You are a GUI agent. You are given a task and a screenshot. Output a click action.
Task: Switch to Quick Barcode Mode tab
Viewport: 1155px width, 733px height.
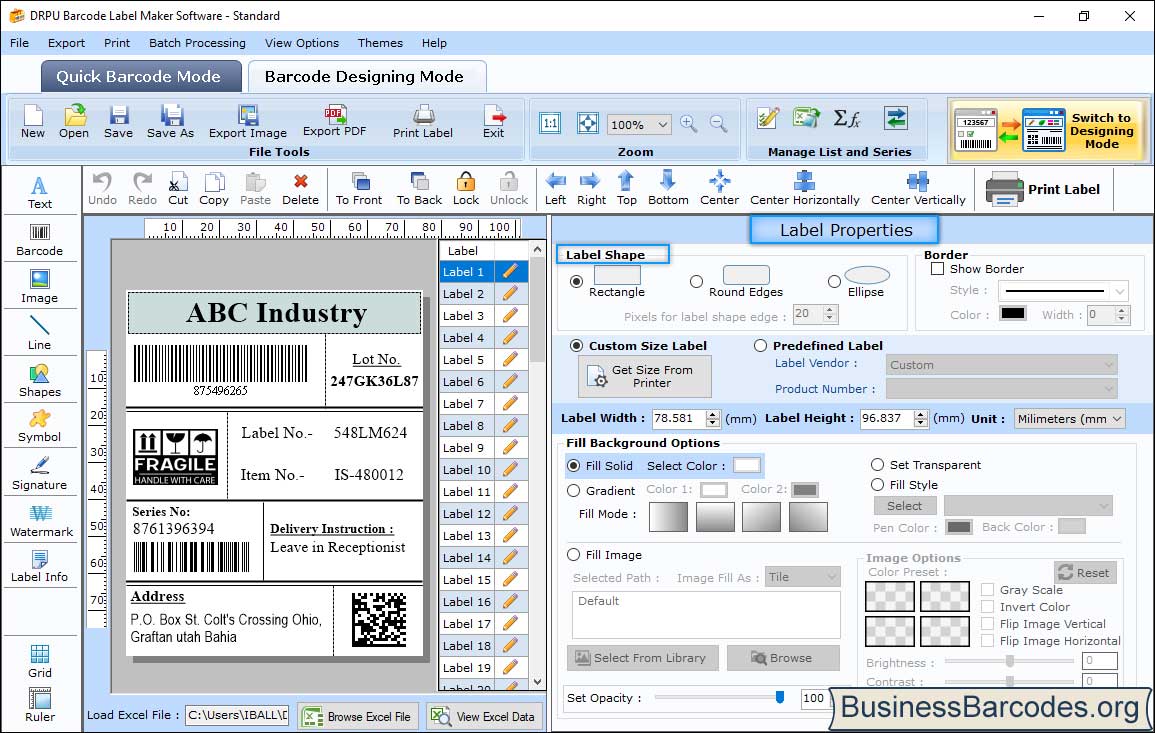pos(141,77)
